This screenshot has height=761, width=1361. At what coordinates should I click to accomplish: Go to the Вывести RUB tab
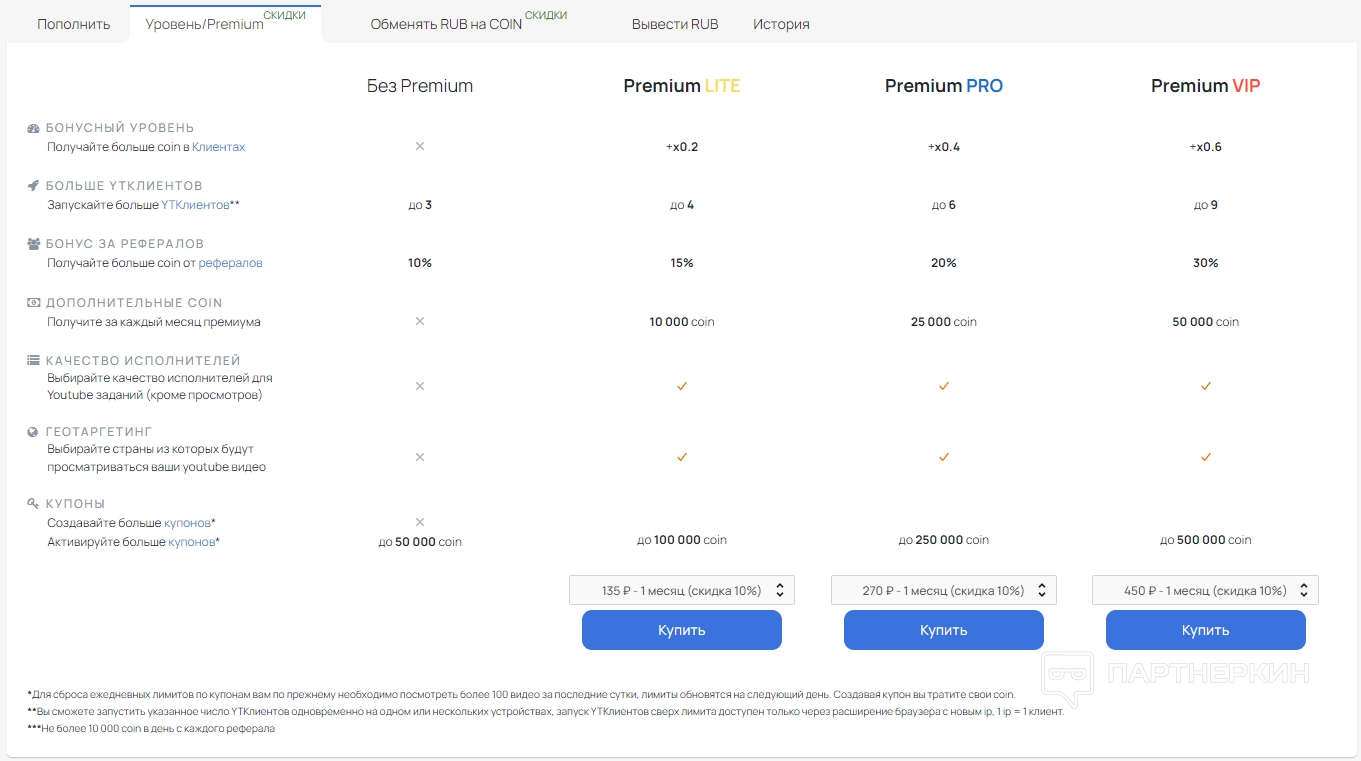click(x=675, y=24)
